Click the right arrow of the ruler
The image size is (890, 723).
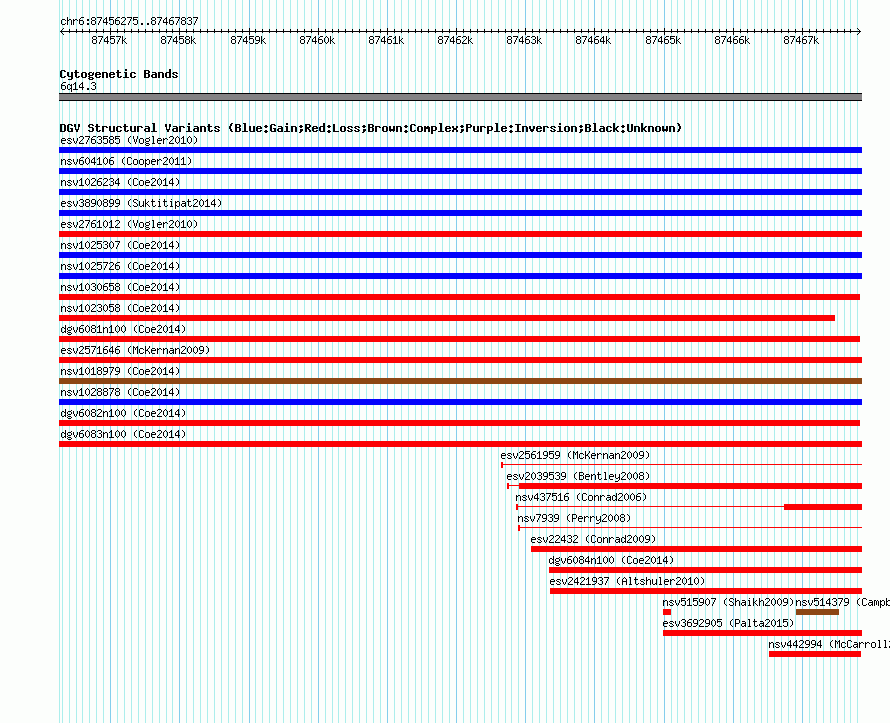(859, 31)
